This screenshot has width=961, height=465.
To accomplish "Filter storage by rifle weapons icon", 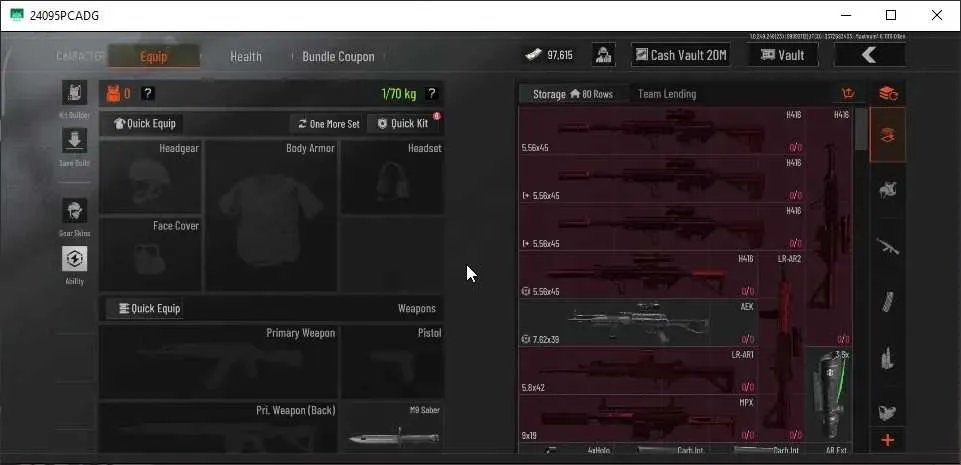I will coord(887,246).
